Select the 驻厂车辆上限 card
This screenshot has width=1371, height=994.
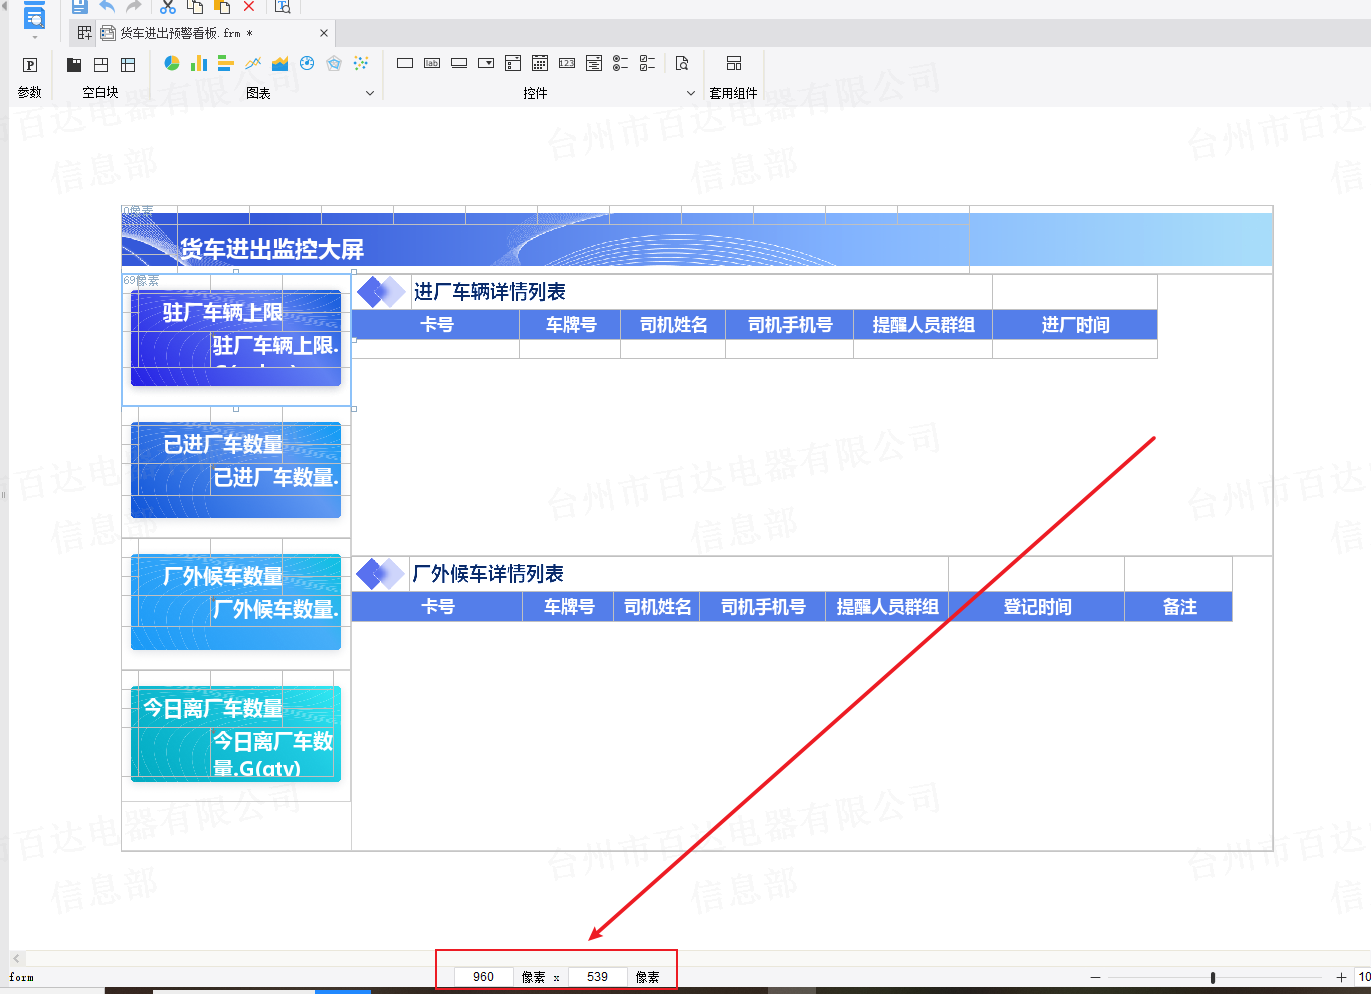pyautogui.click(x=236, y=338)
